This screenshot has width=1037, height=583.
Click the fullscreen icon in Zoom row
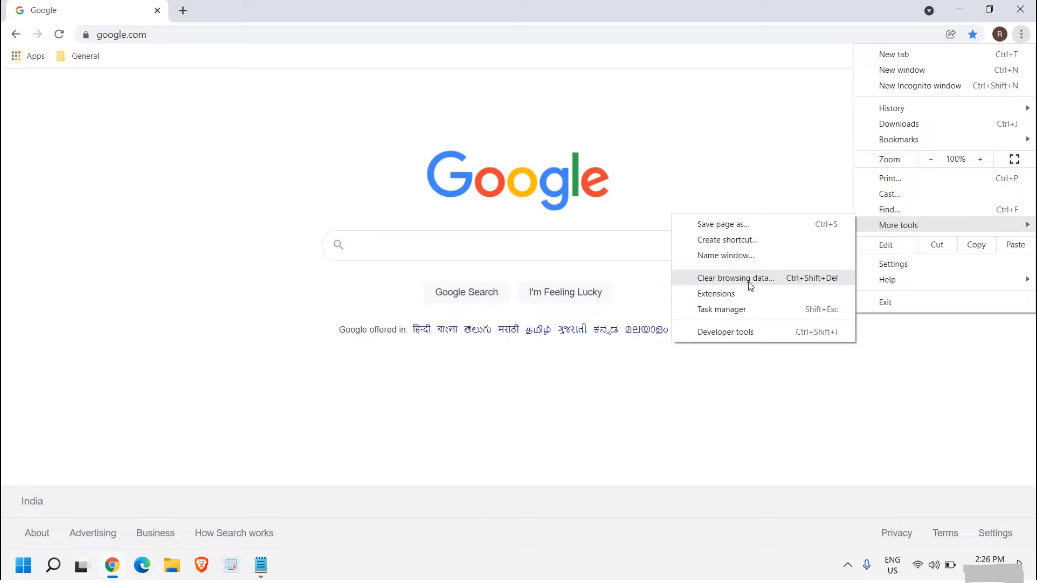coord(1014,159)
